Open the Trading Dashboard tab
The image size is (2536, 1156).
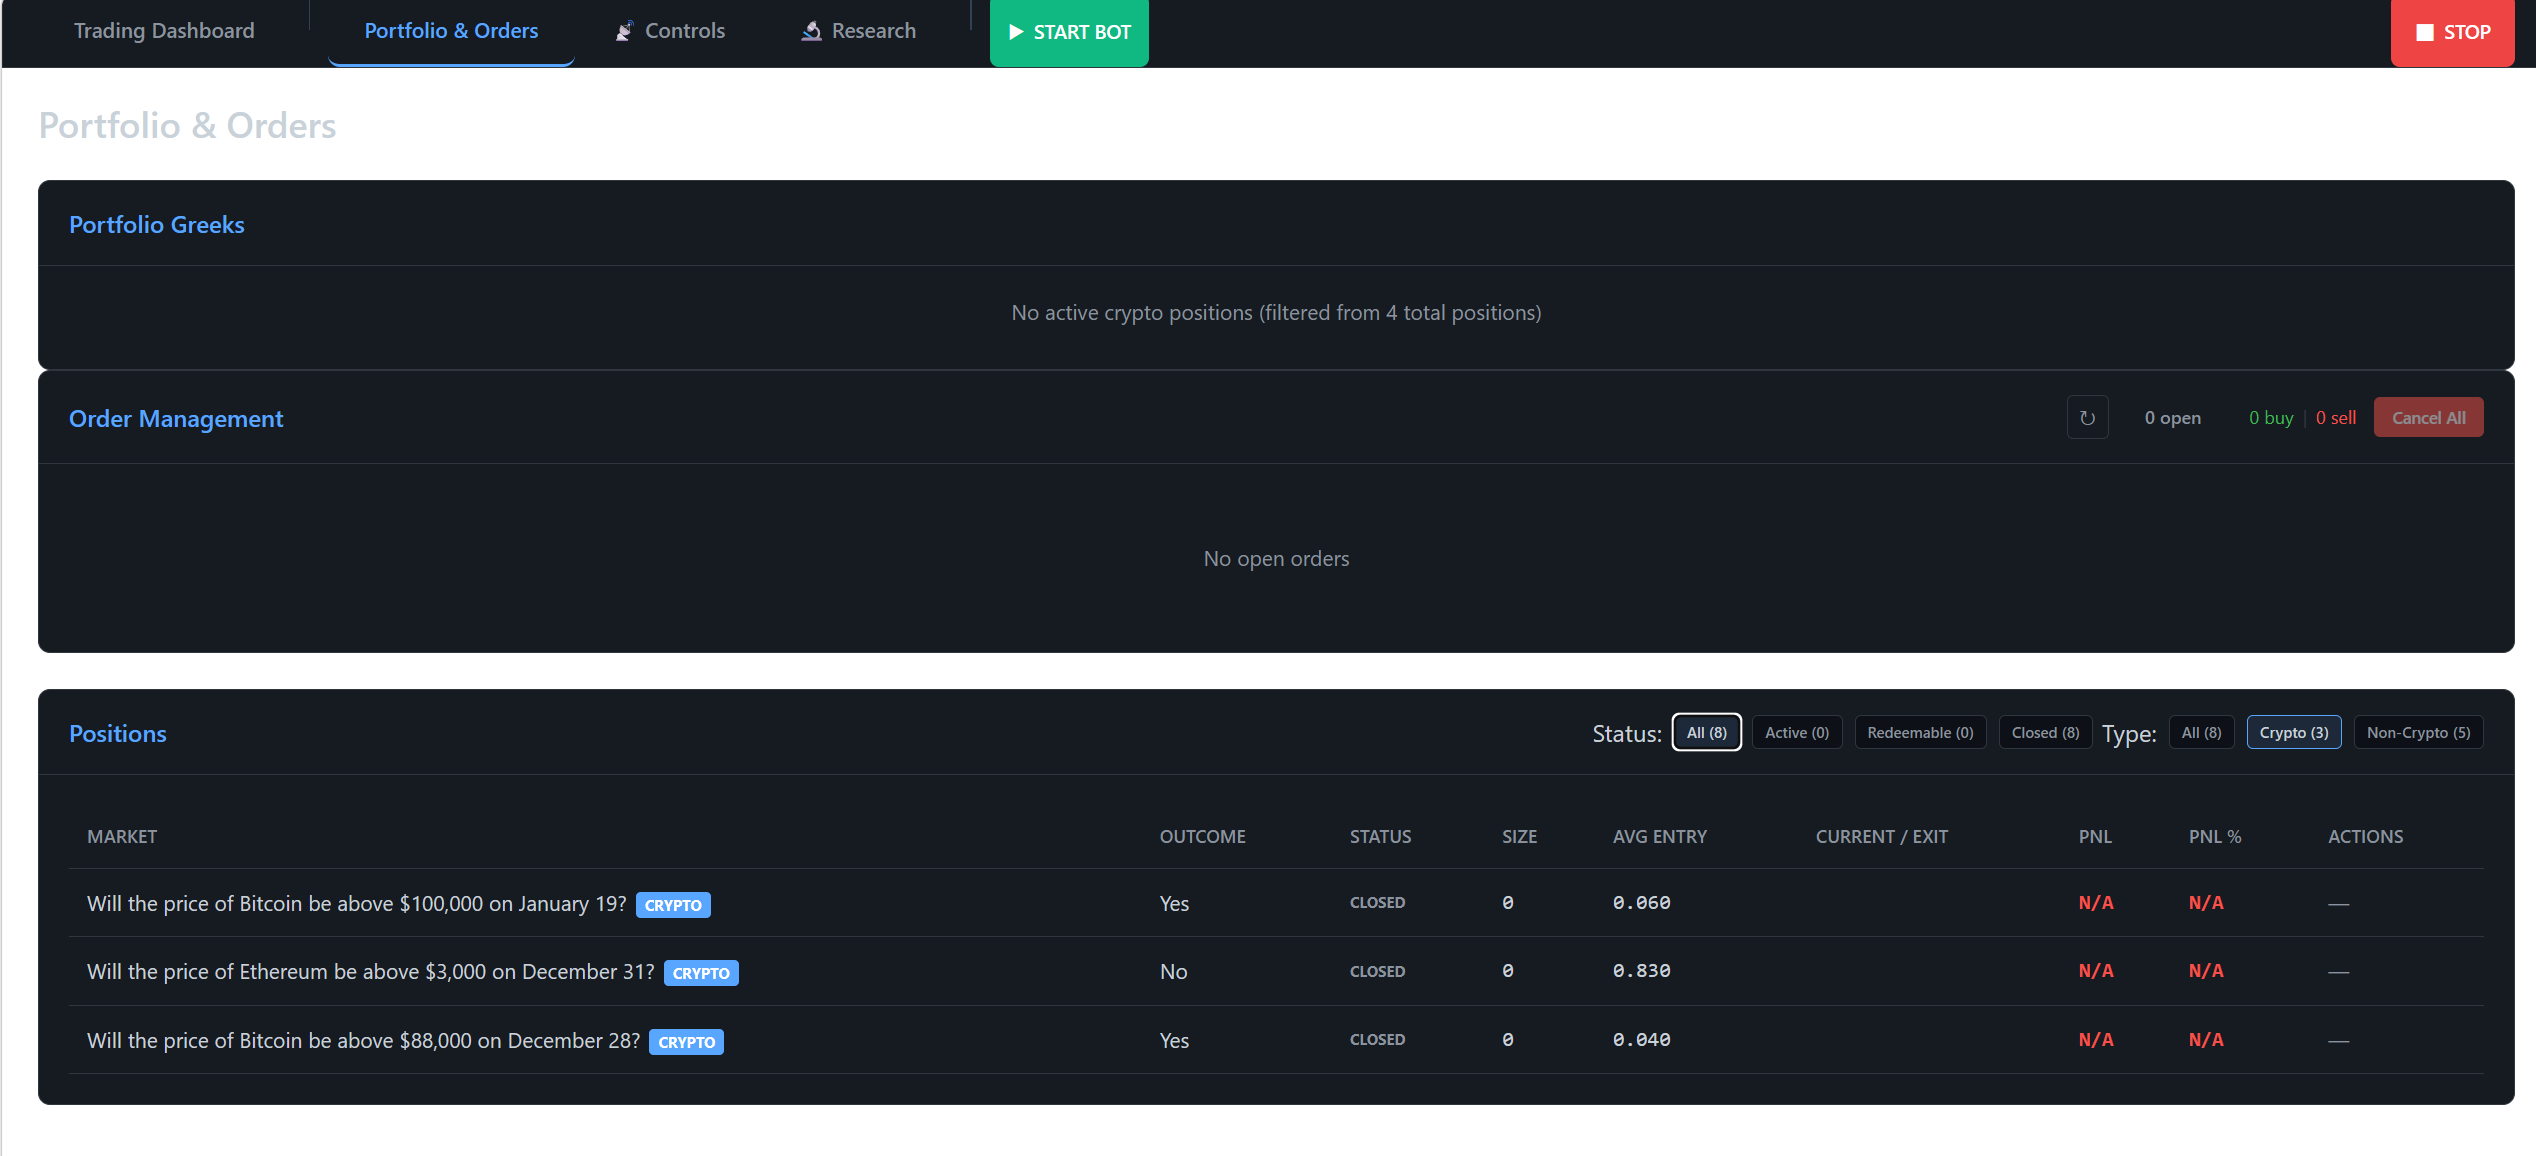[x=164, y=31]
